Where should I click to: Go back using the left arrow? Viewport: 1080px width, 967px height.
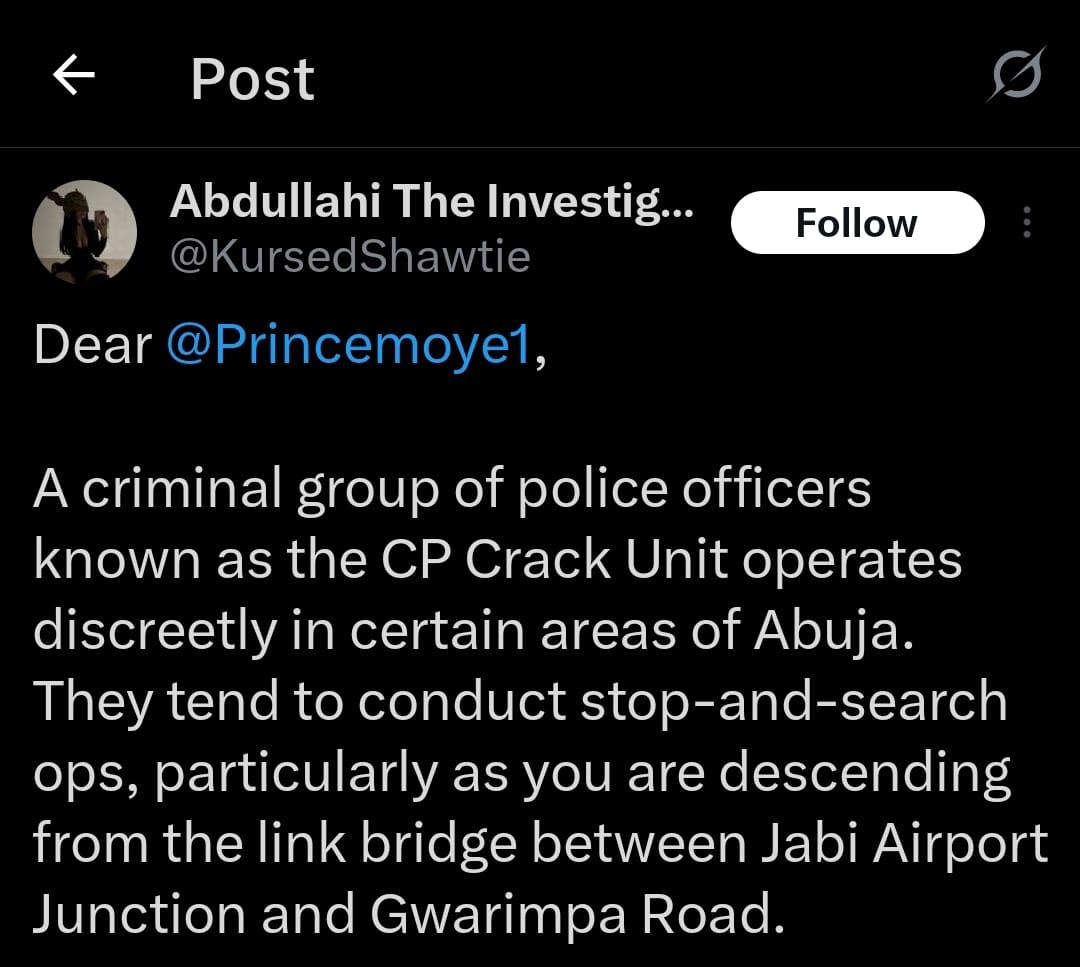[74, 74]
